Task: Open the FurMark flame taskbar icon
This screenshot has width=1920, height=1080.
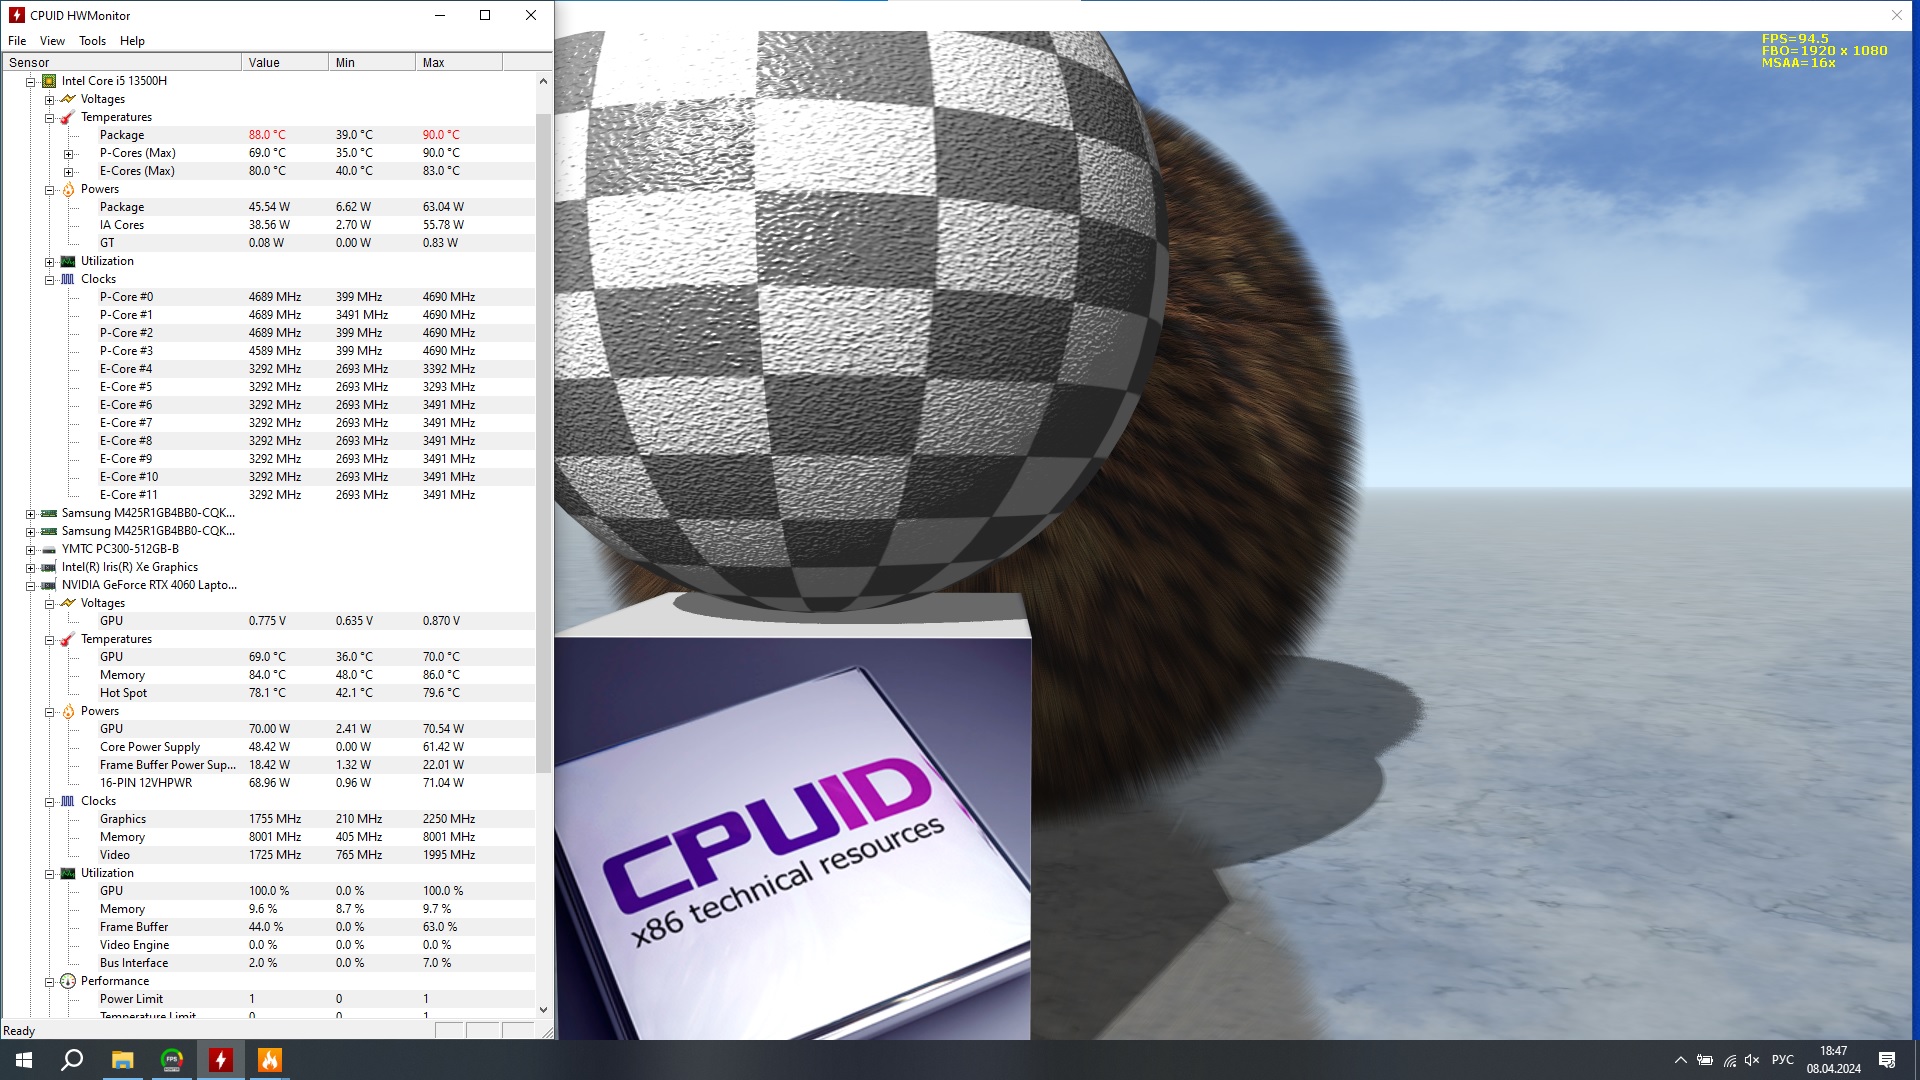Action: click(270, 1060)
